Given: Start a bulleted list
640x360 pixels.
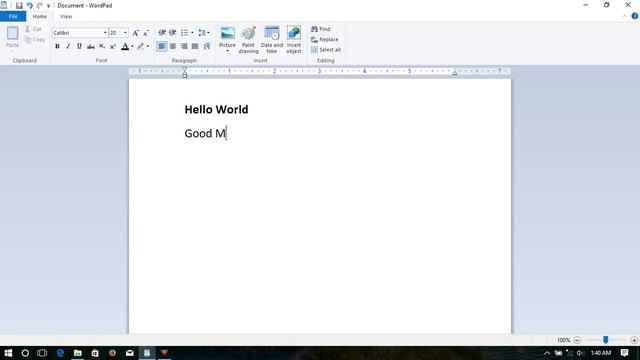Looking at the screenshot, I should [x=184, y=33].
